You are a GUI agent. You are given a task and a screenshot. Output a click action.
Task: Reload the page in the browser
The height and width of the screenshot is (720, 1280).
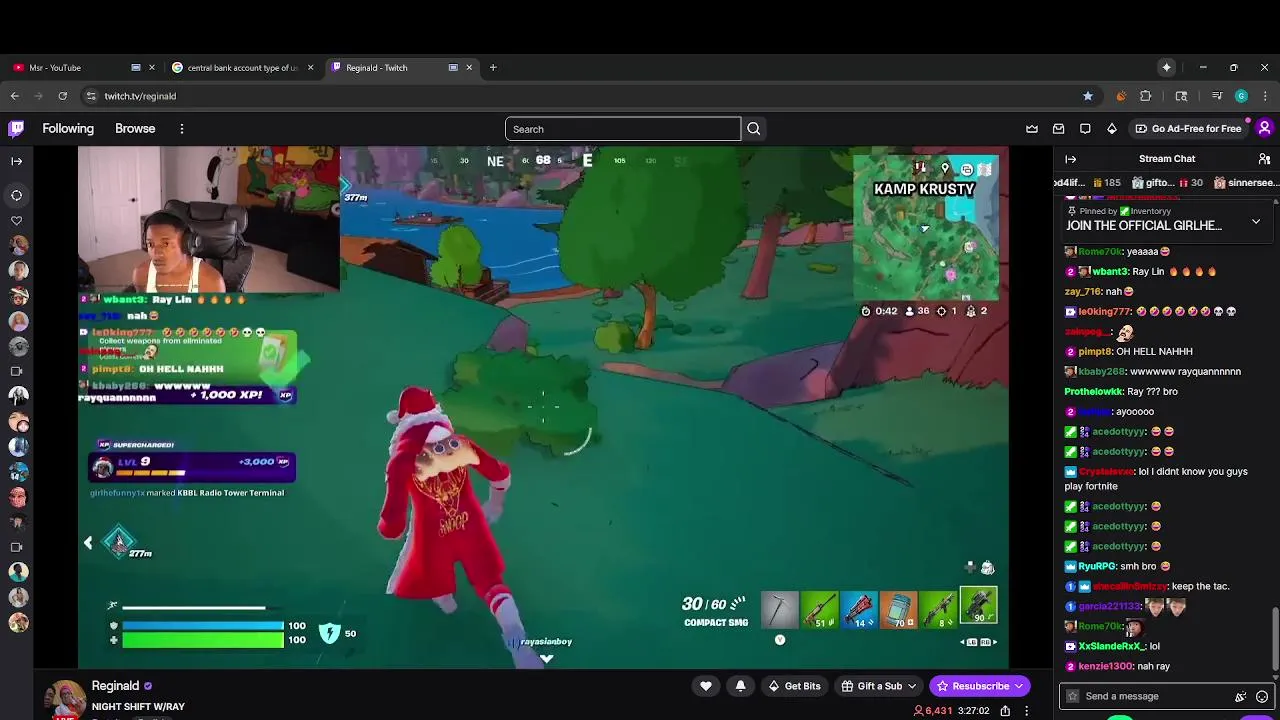point(62,96)
